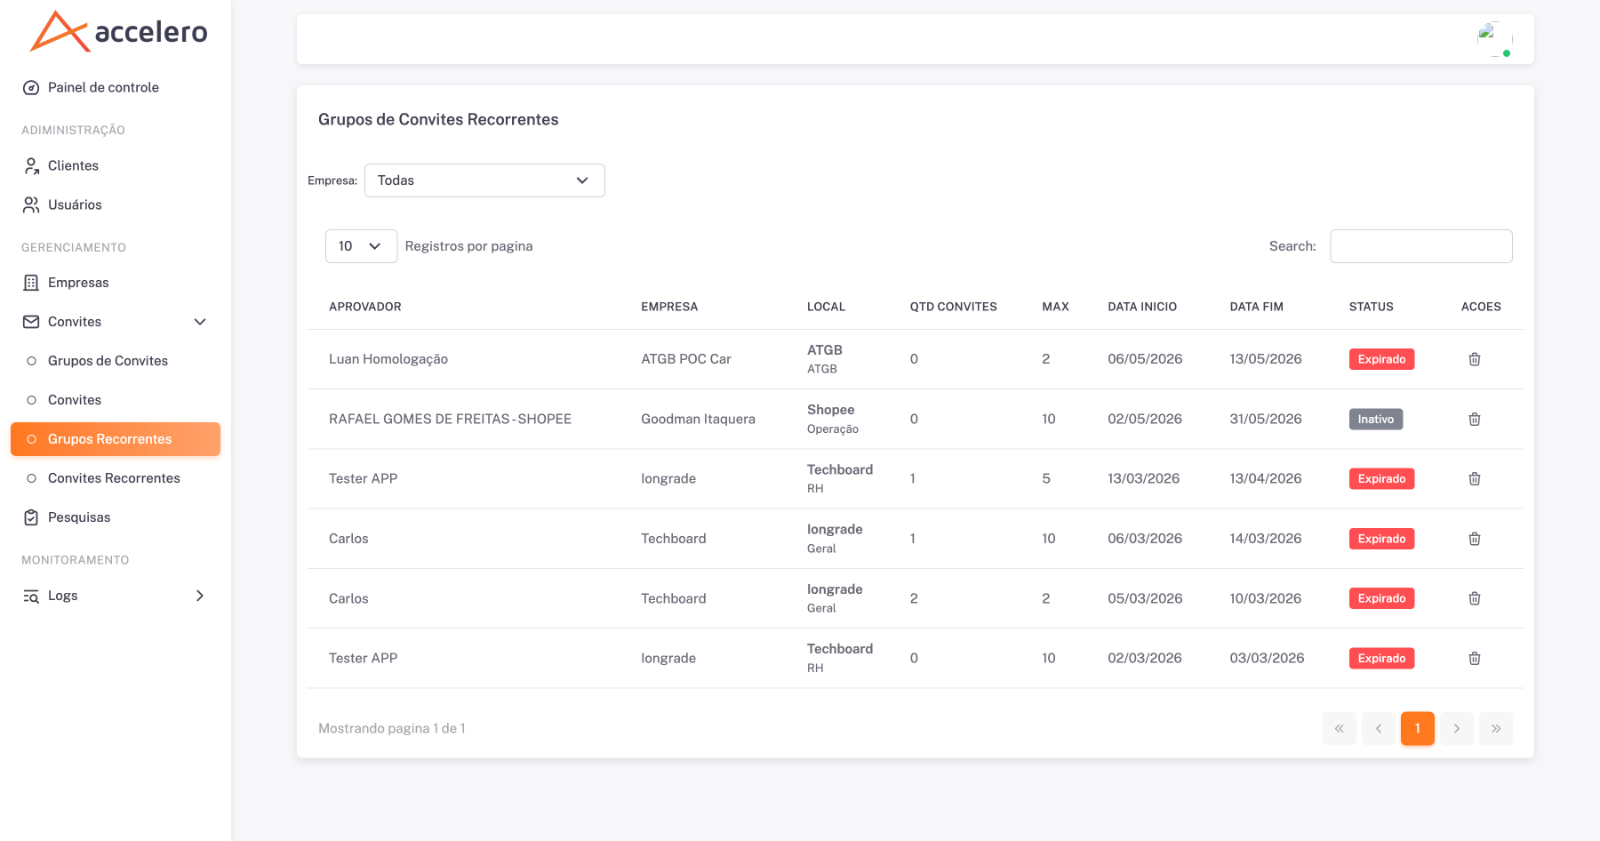
Task: Open Painel de controle
Action: point(103,88)
